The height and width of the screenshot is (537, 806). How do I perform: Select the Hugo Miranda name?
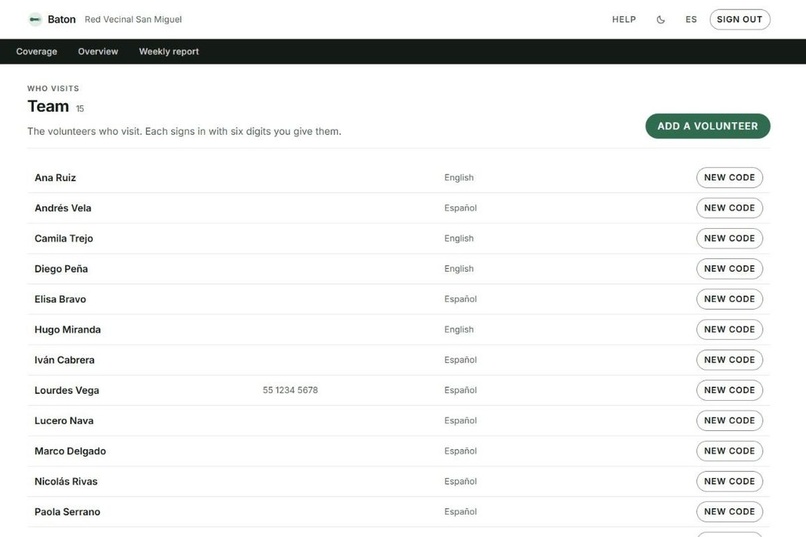67,329
